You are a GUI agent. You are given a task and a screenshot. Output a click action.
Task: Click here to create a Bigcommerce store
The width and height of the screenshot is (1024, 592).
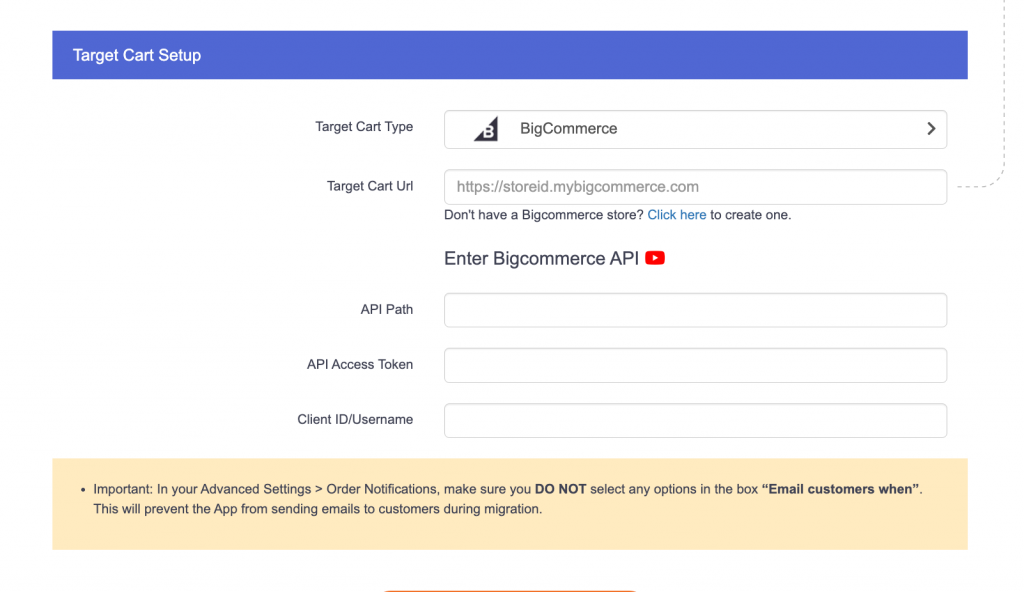[677, 214]
